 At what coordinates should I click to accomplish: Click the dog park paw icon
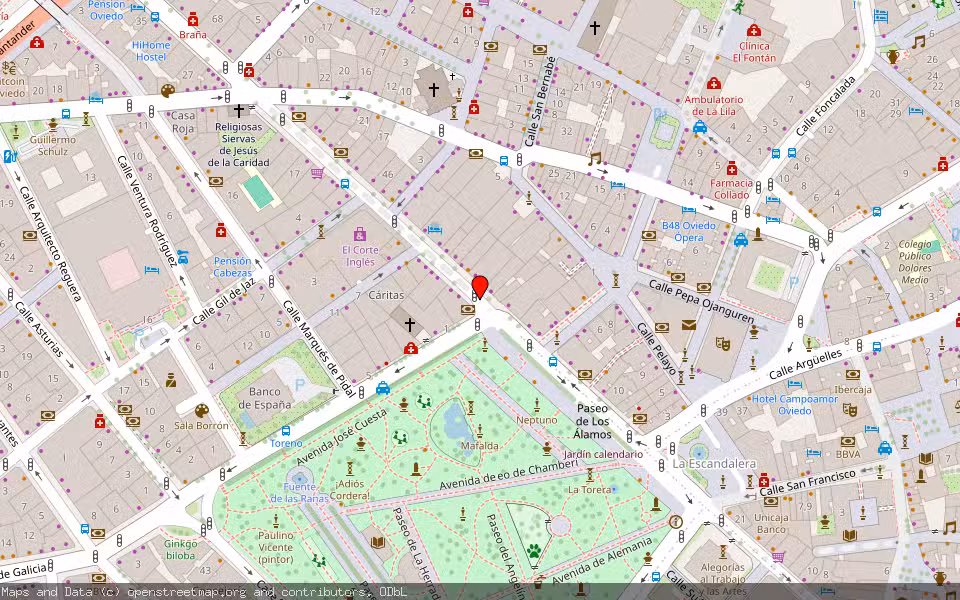point(534,551)
